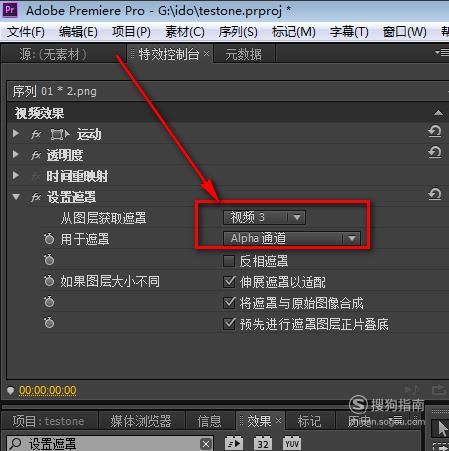
Task: Toggle the fx button for 设置遮罩
Action: (36, 197)
